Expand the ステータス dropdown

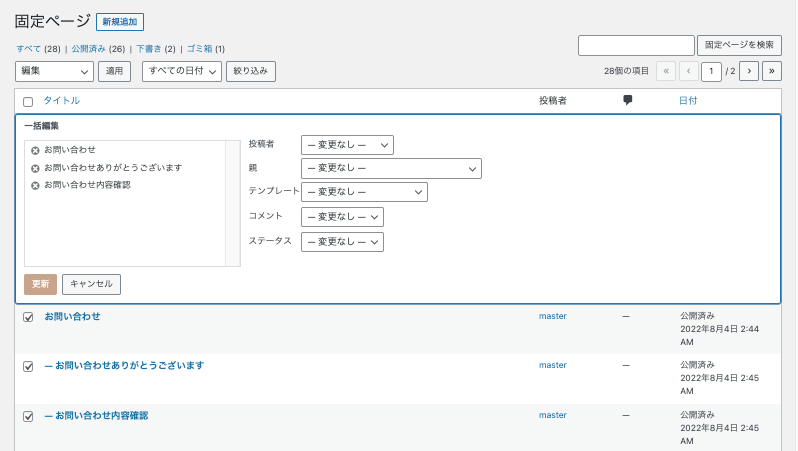pyautogui.click(x=342, y=242)
